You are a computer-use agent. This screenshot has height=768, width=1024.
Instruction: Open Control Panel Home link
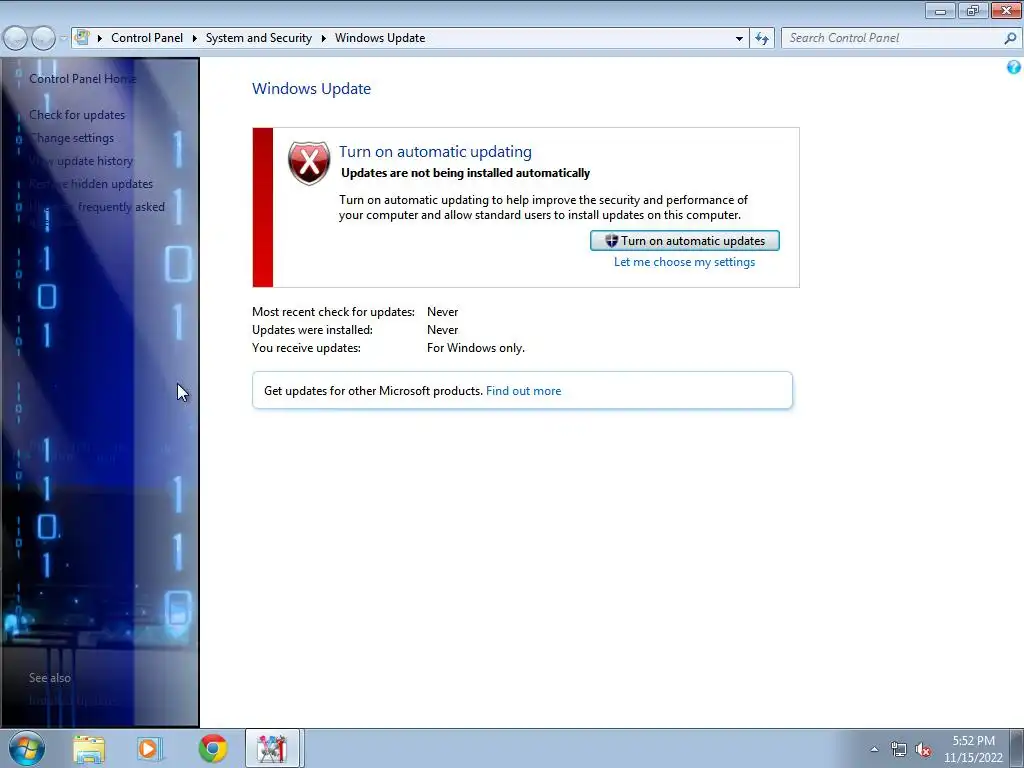pyautogui.click(x=82, y=78)
